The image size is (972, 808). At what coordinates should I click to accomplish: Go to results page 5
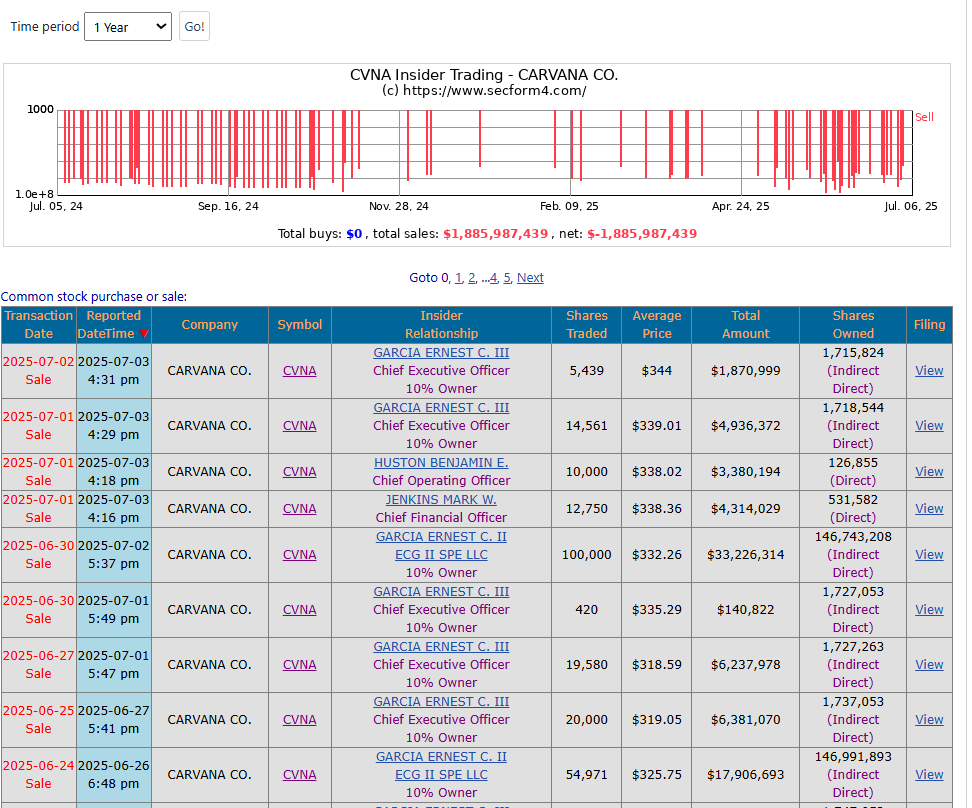click(507, 278)
